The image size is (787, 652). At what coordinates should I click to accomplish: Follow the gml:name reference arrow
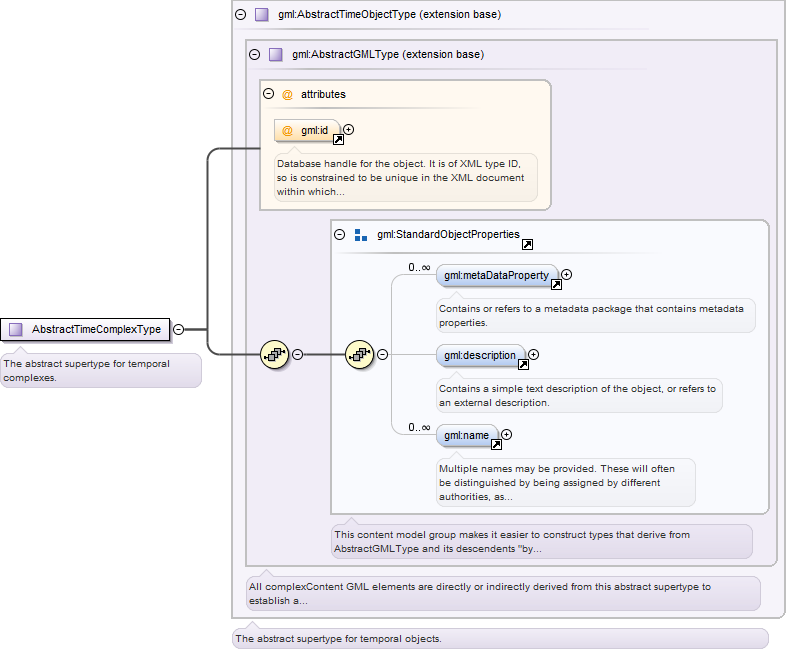[496, 445]
